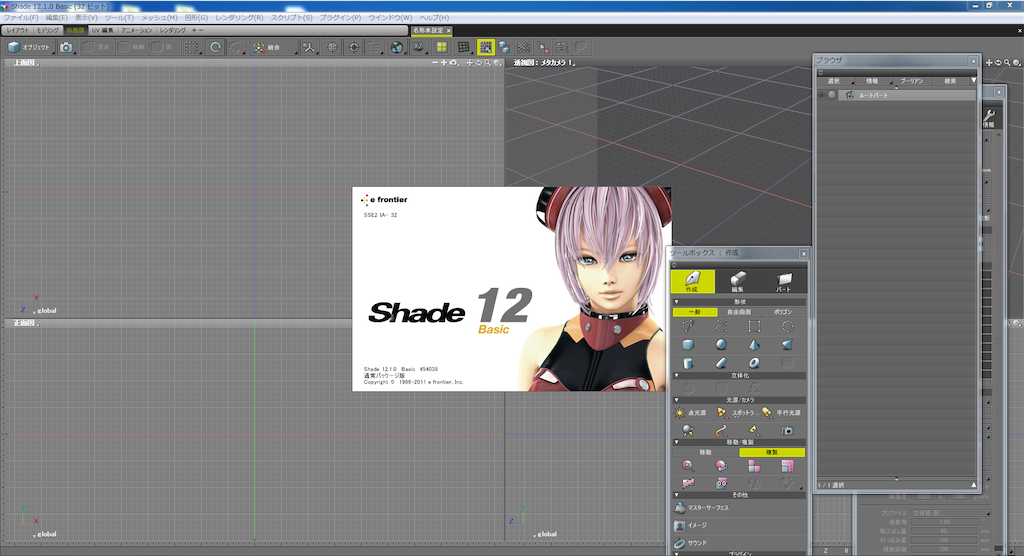This screenshot has width=1024, height=556.
Task: Click the rotate/refresh circular arrow icon
Action: tap(215, 47)
